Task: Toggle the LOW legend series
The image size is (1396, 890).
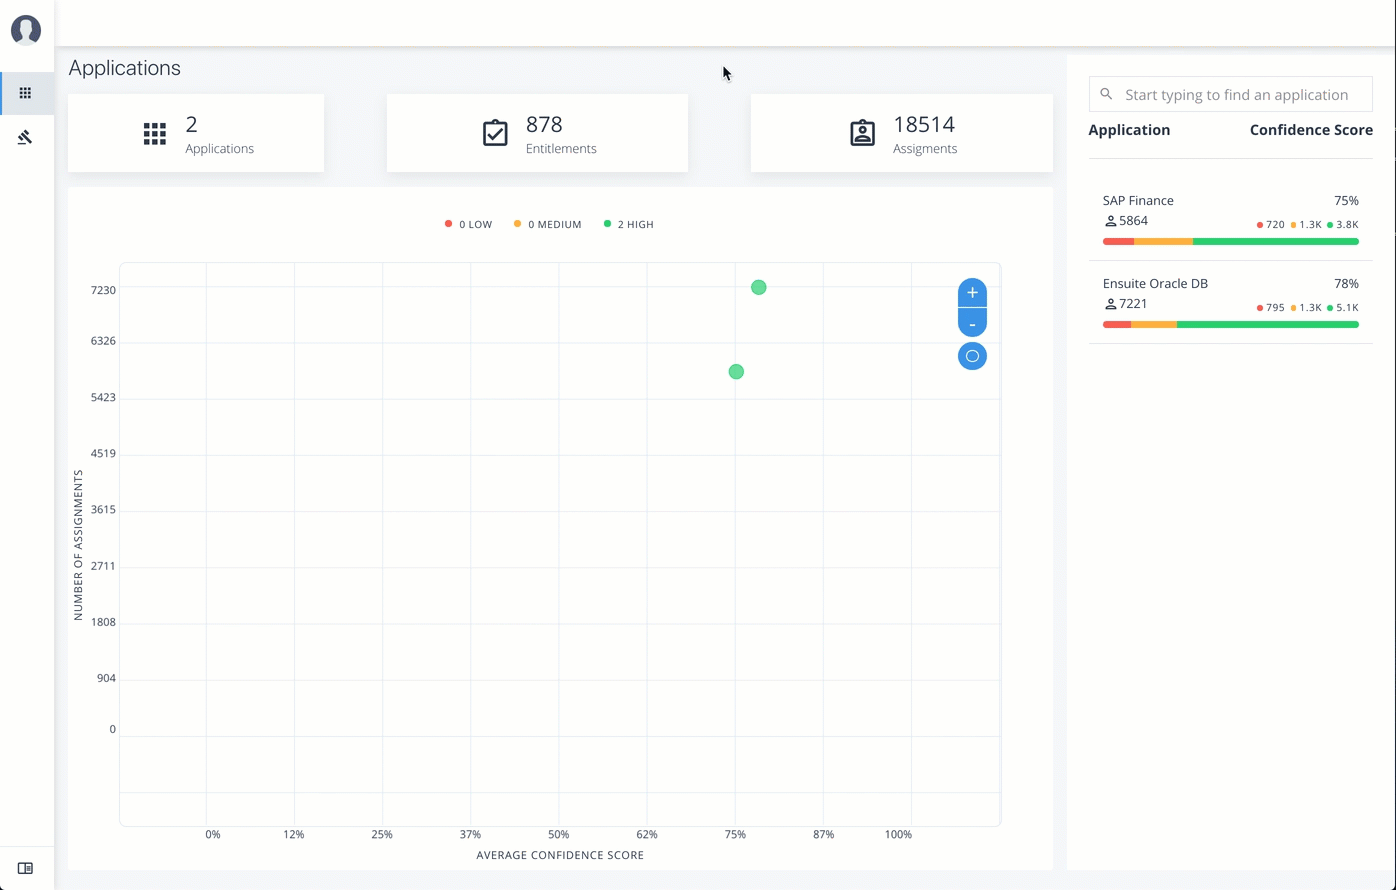Action: point(469,225)
